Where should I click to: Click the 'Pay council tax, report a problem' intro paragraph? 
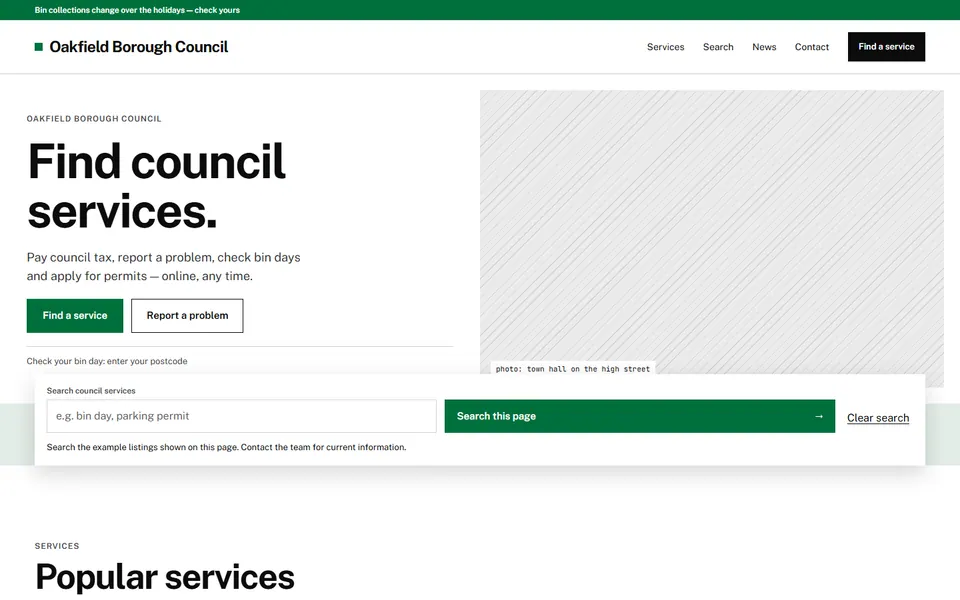click(x=163, y=267)
